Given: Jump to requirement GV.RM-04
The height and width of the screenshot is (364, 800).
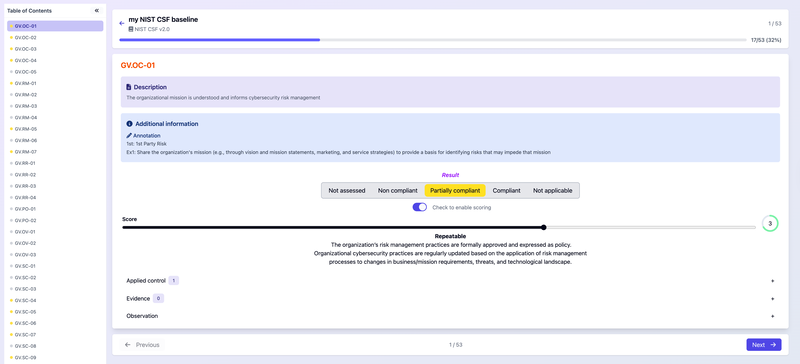Looking at the screenshot, I should (26, 117).
